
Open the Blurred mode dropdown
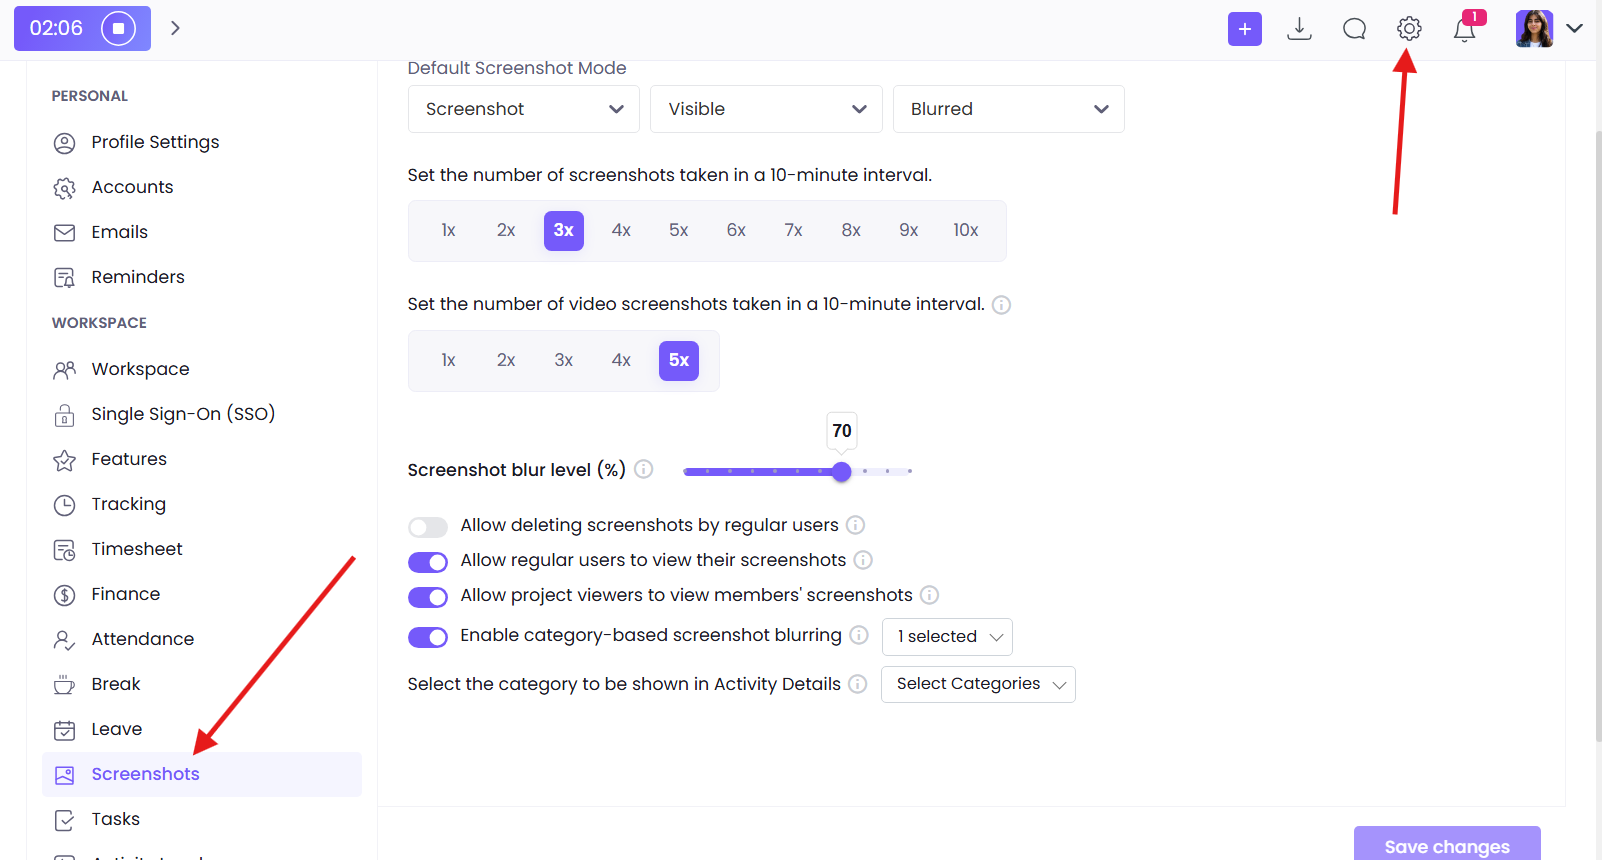(1008, 109)
